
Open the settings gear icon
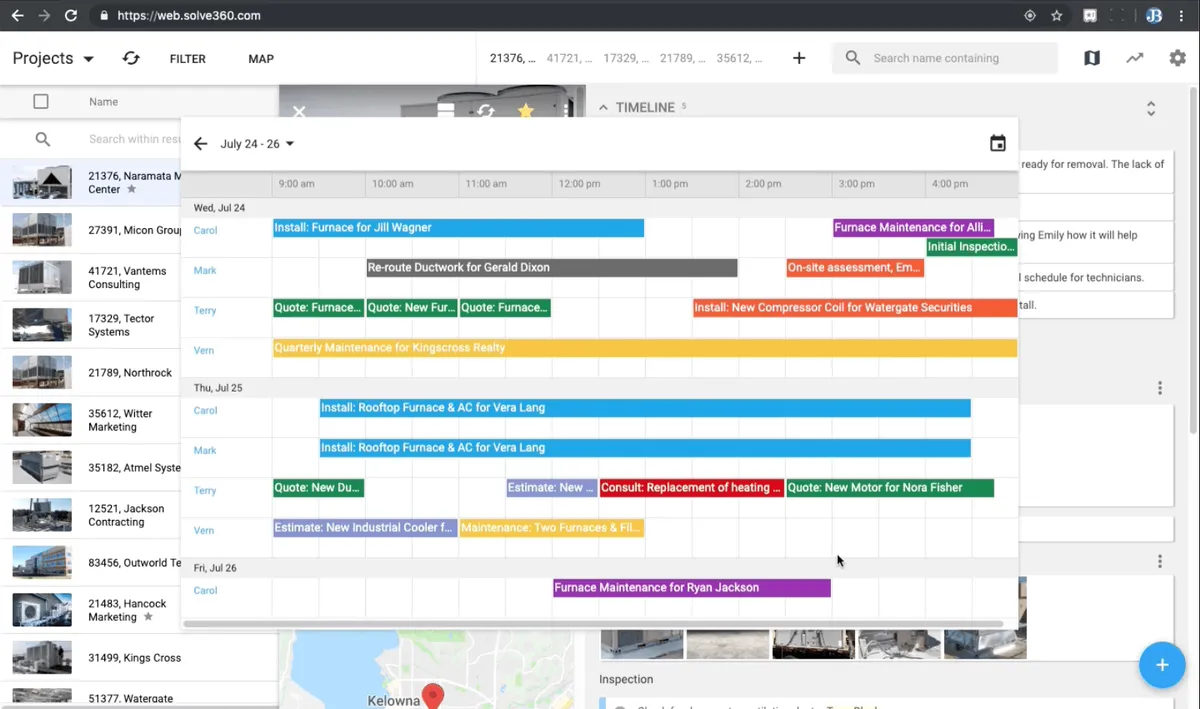tap(1177, 58)
